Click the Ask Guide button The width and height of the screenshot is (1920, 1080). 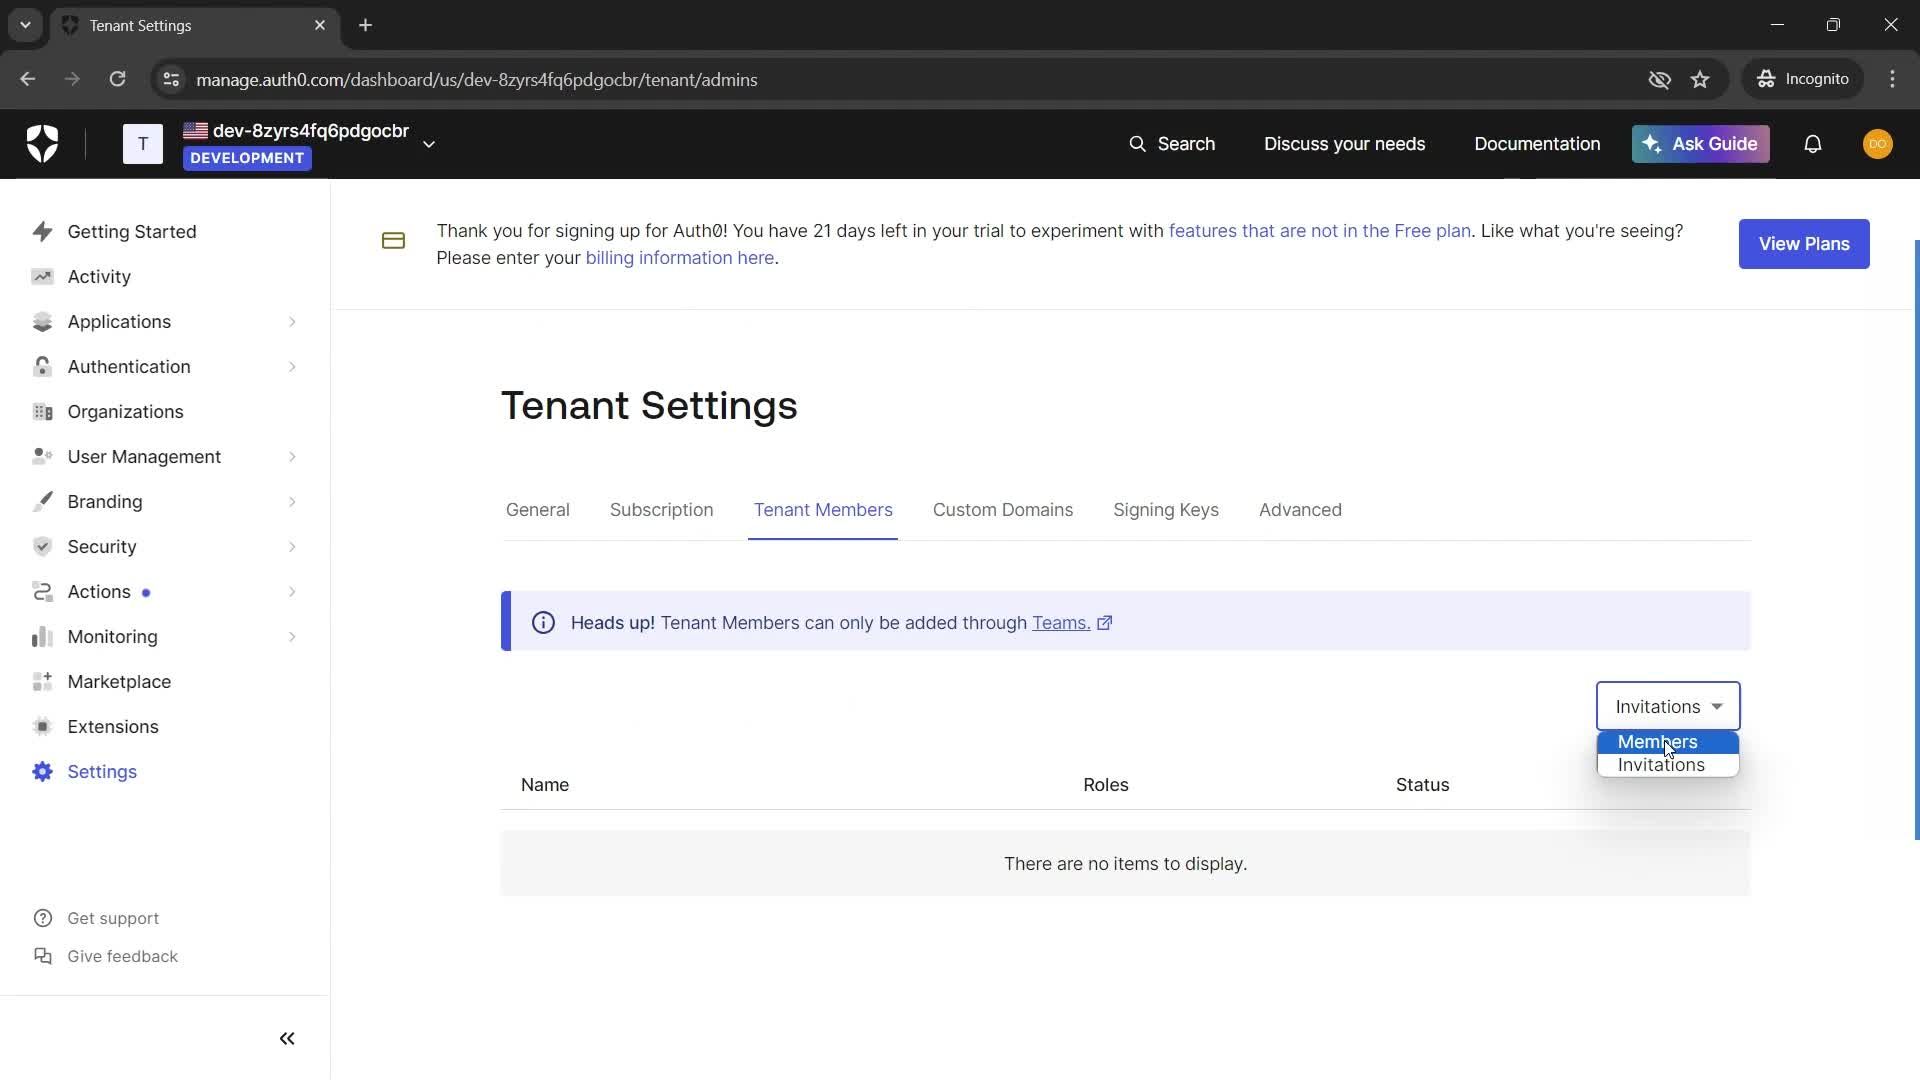click(1700, 144)
